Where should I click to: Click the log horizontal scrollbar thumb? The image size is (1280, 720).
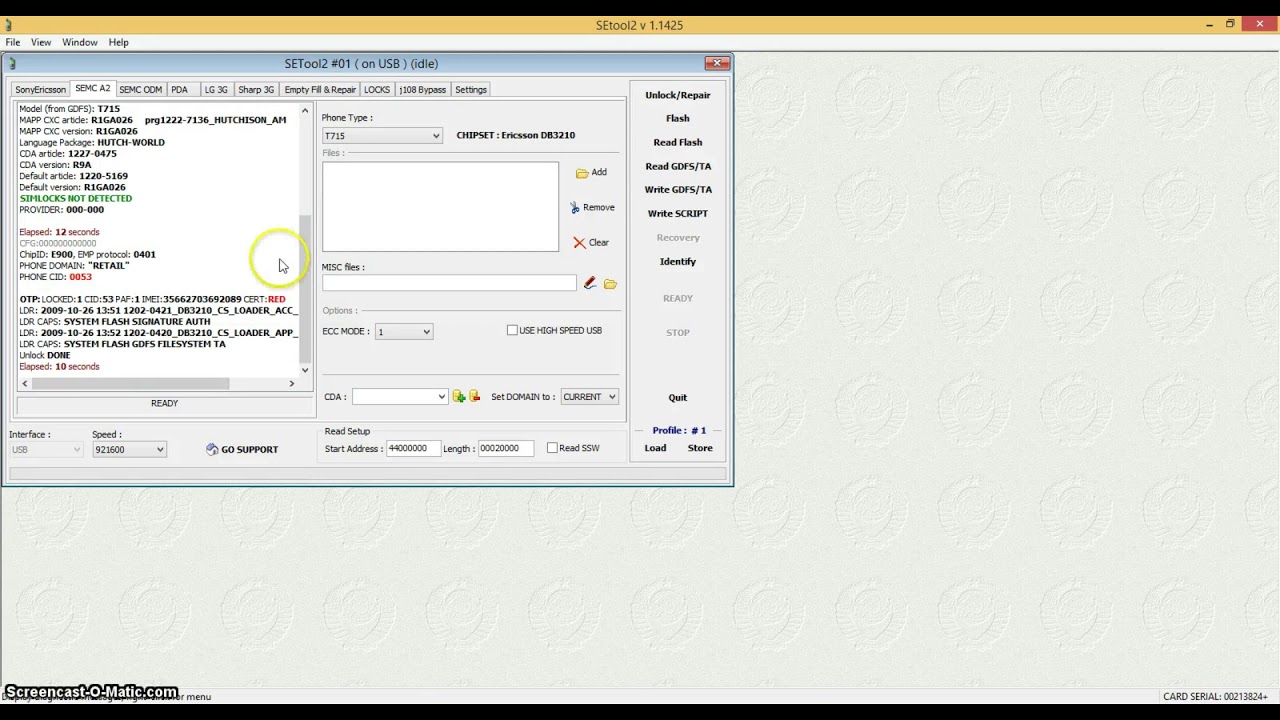(x=130, y=384)
